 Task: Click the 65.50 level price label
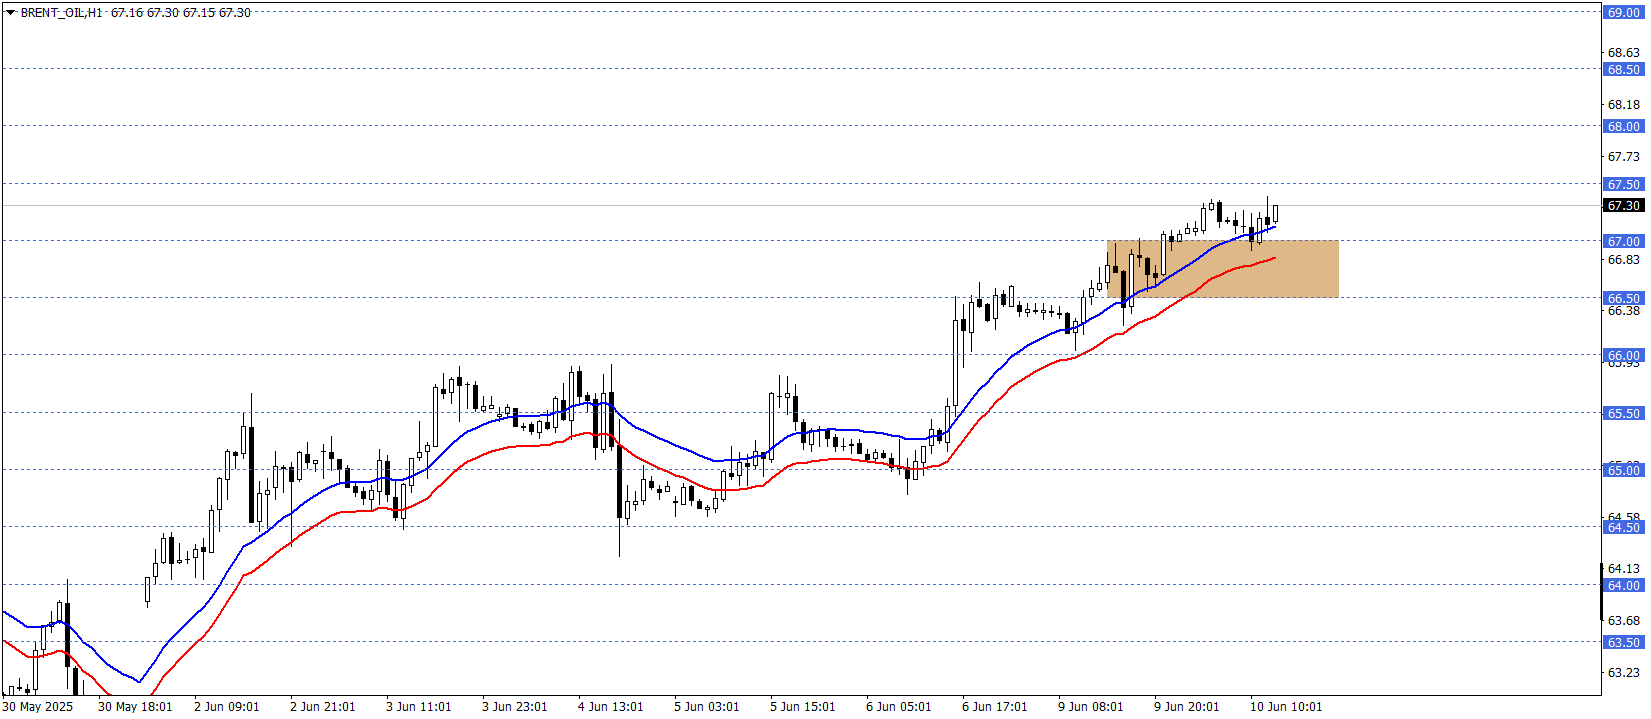[1623, 413]
